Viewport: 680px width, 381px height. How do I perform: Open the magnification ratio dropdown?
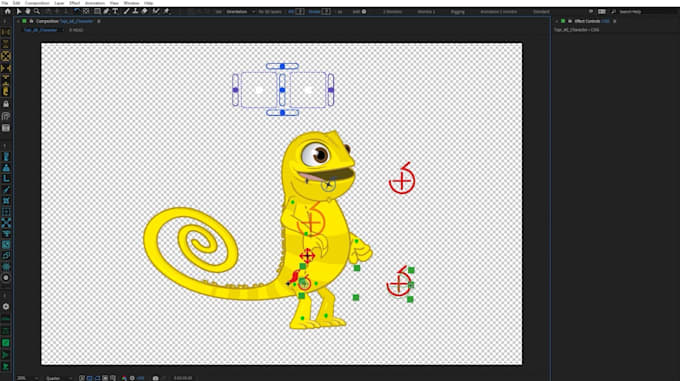pos(26,378)
